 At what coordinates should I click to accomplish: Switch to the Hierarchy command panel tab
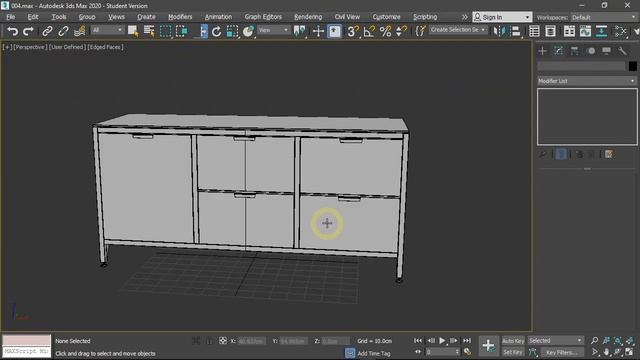point(574,51)
